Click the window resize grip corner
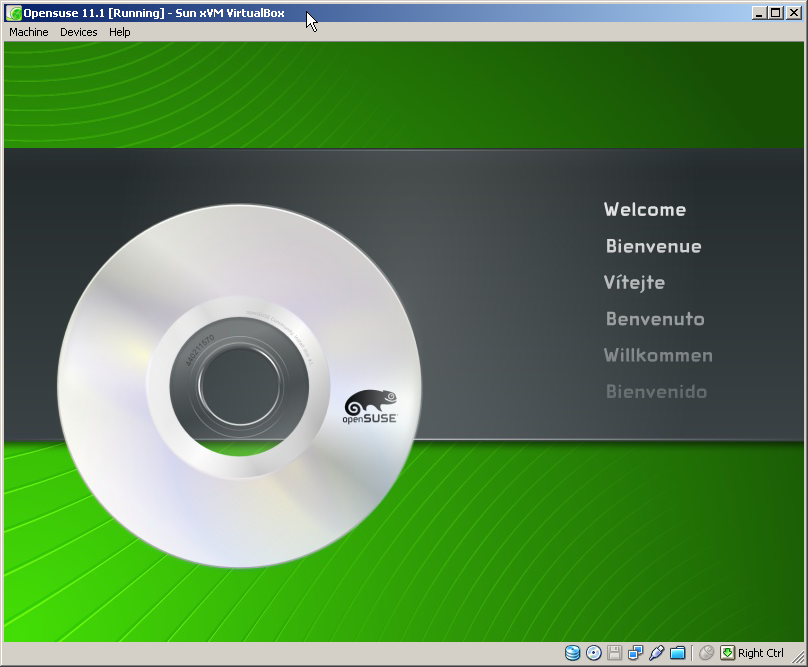 pos(797,657)
